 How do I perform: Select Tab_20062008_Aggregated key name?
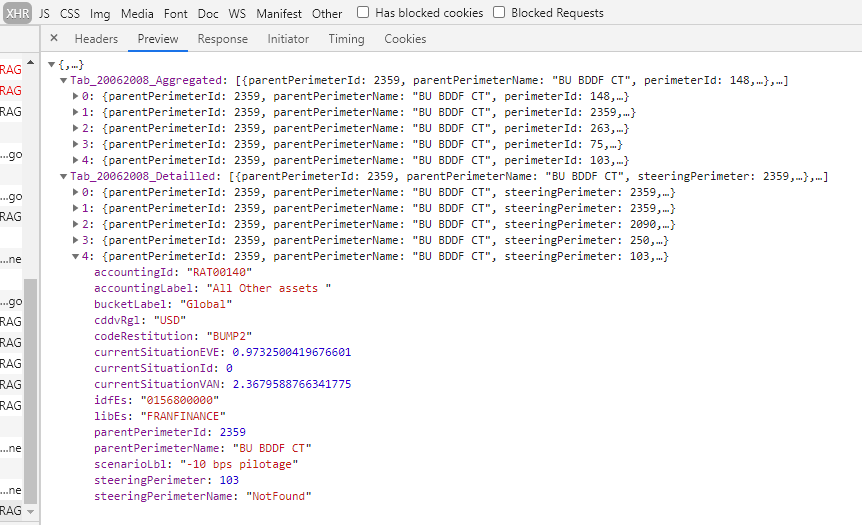tap(146, 80)
